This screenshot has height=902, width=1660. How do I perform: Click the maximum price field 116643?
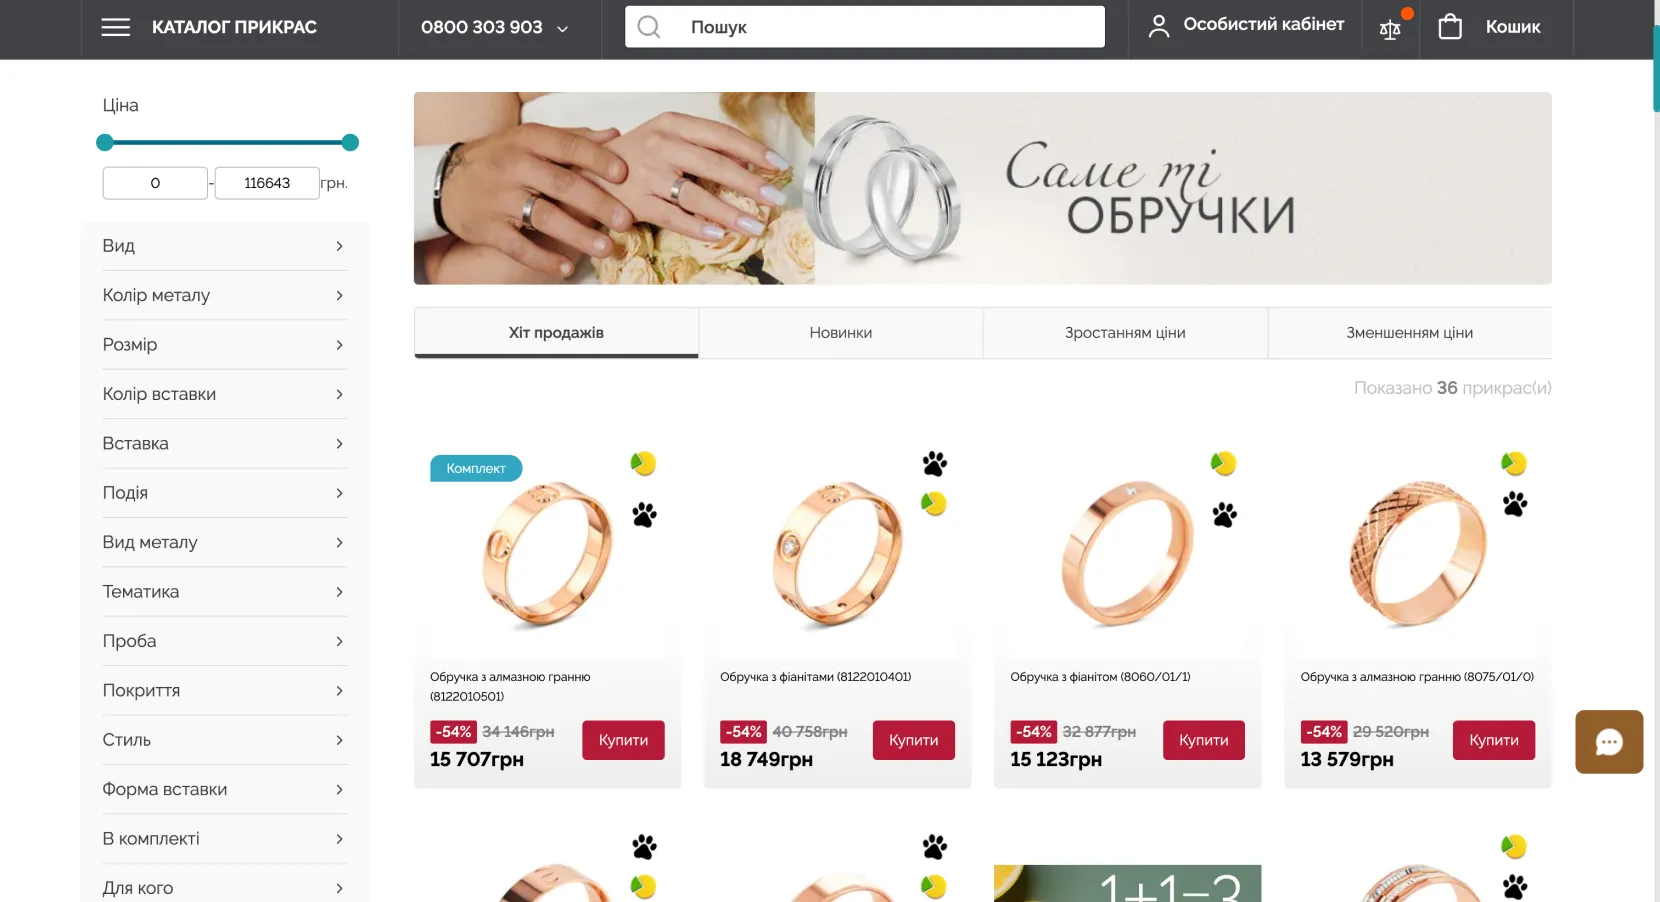tap(267, 183)
